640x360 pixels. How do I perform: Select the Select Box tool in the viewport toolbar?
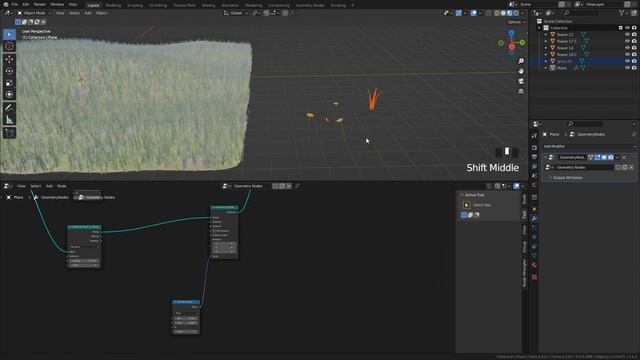coord(9,34)
